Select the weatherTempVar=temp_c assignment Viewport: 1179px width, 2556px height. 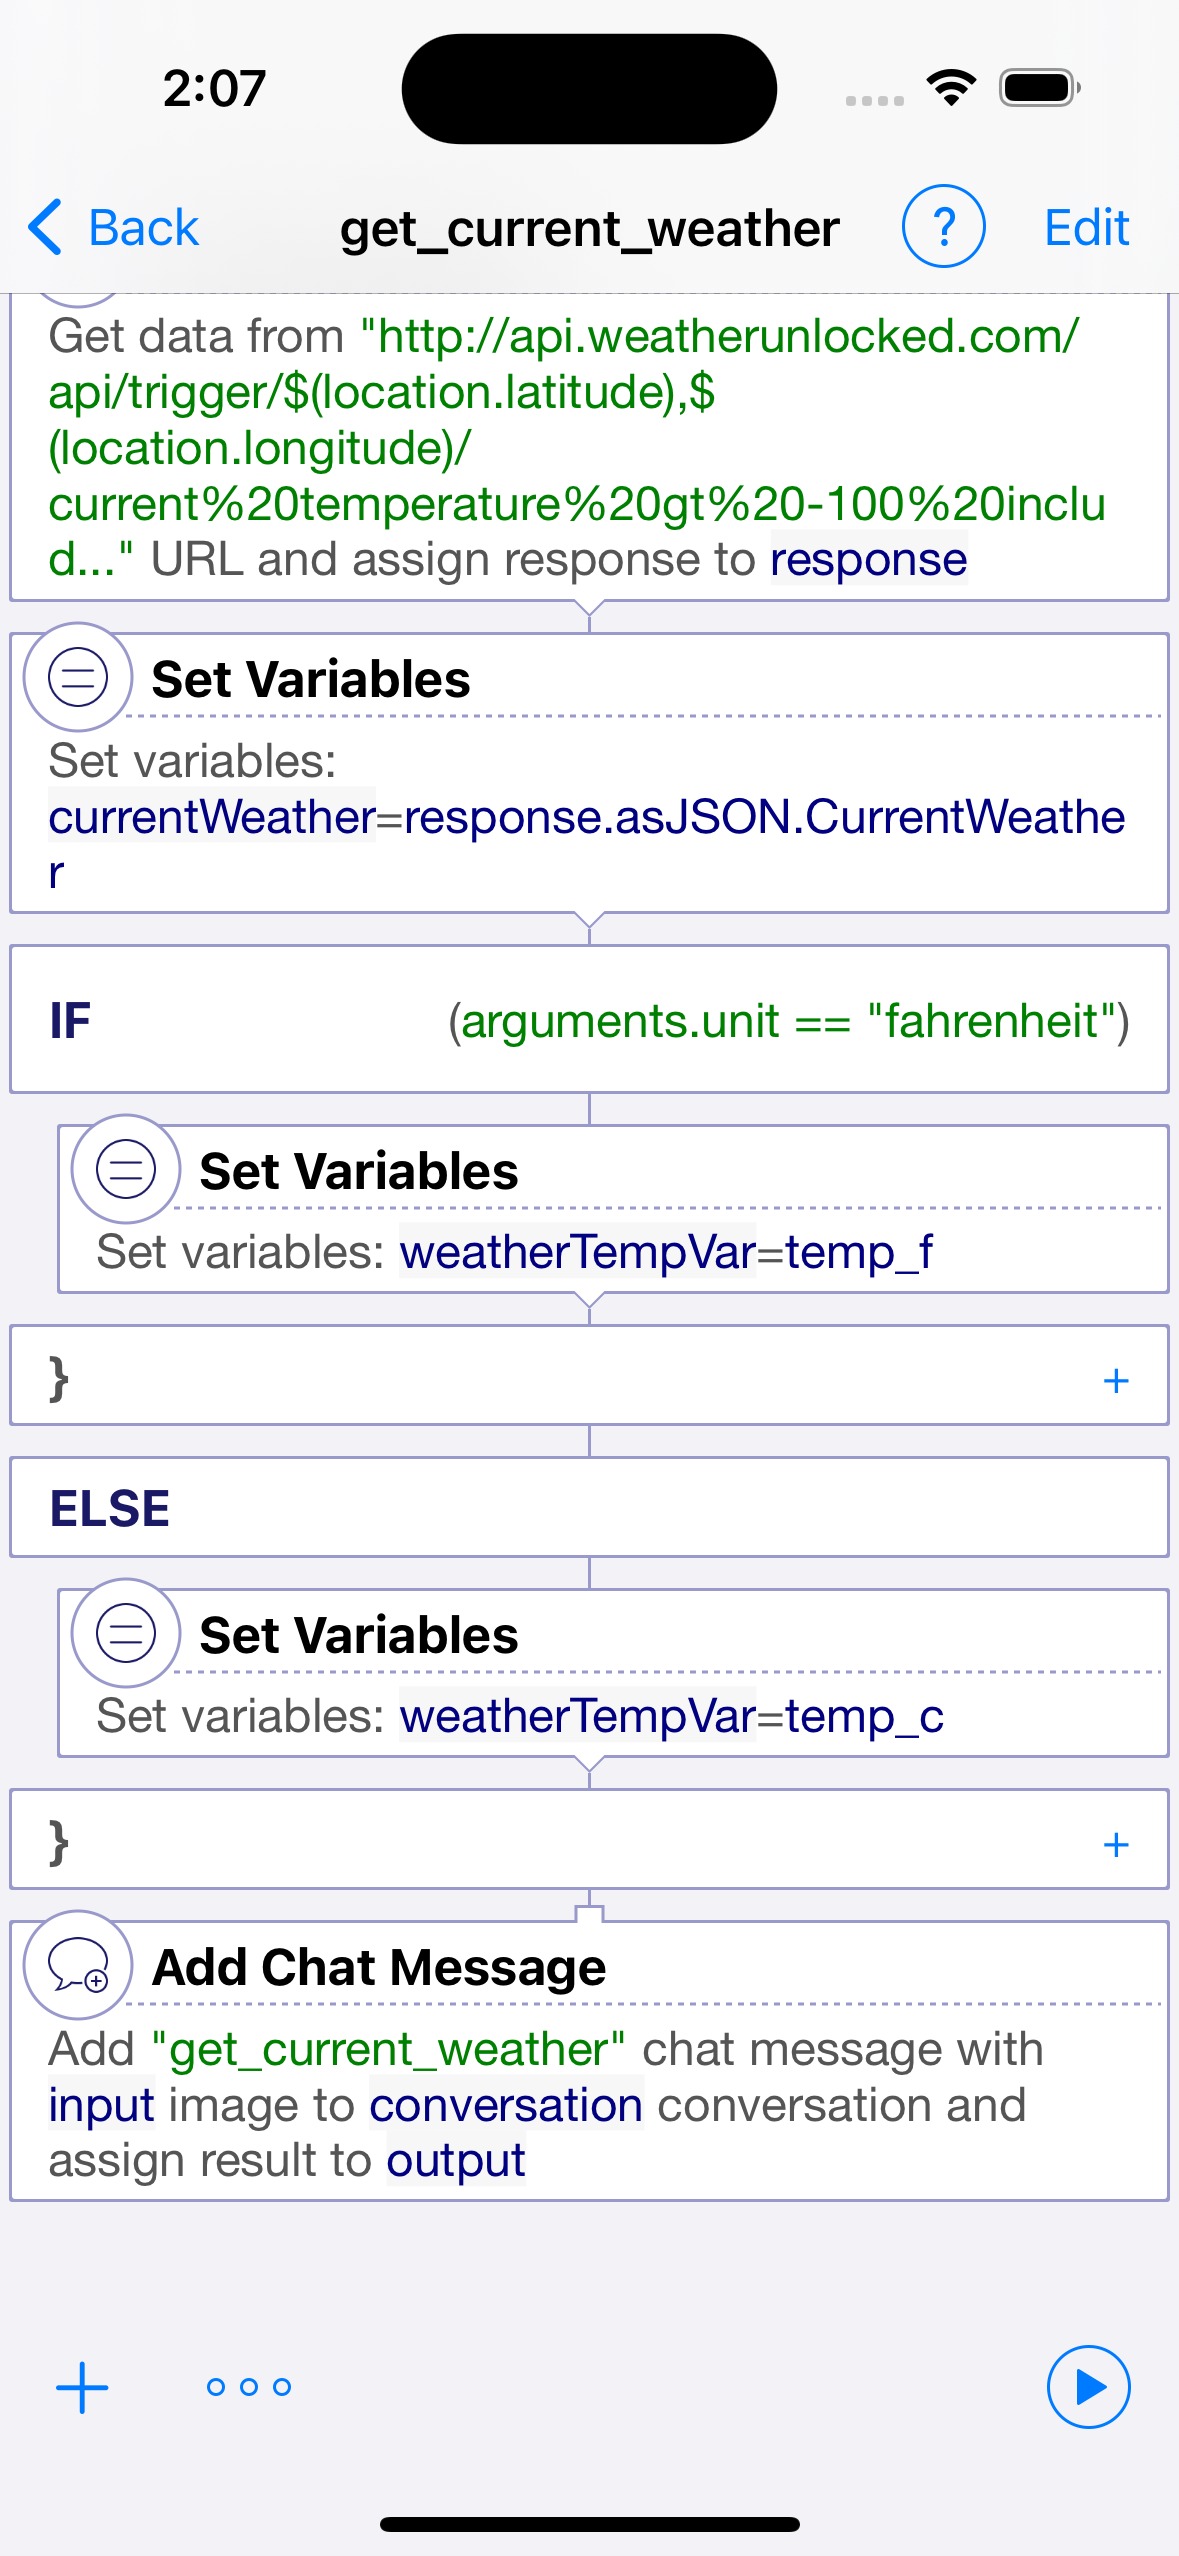pyautogui.click(x=672, y=1715)
